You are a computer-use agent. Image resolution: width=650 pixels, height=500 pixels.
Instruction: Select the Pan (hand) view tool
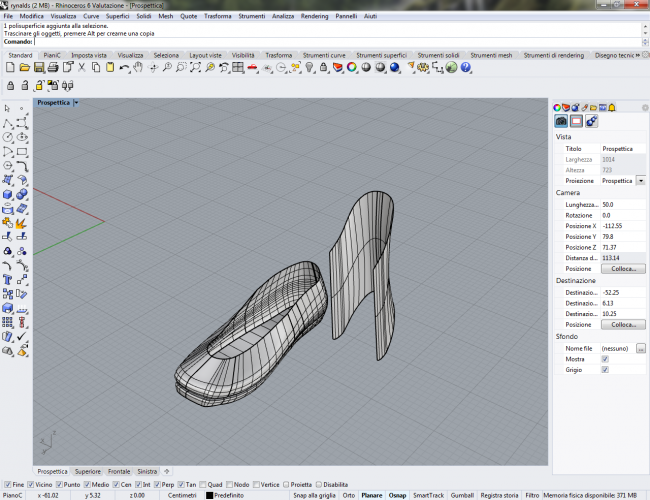pyautogui.click(x=138, y=68)
